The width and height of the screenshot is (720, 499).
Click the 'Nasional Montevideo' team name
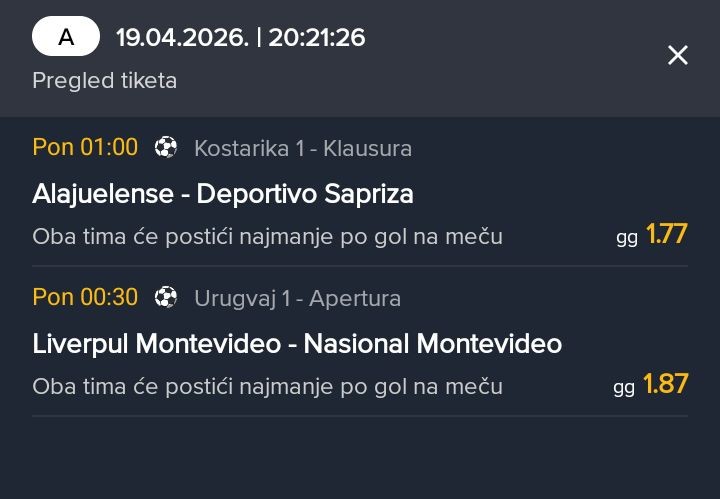pos(433,343)
